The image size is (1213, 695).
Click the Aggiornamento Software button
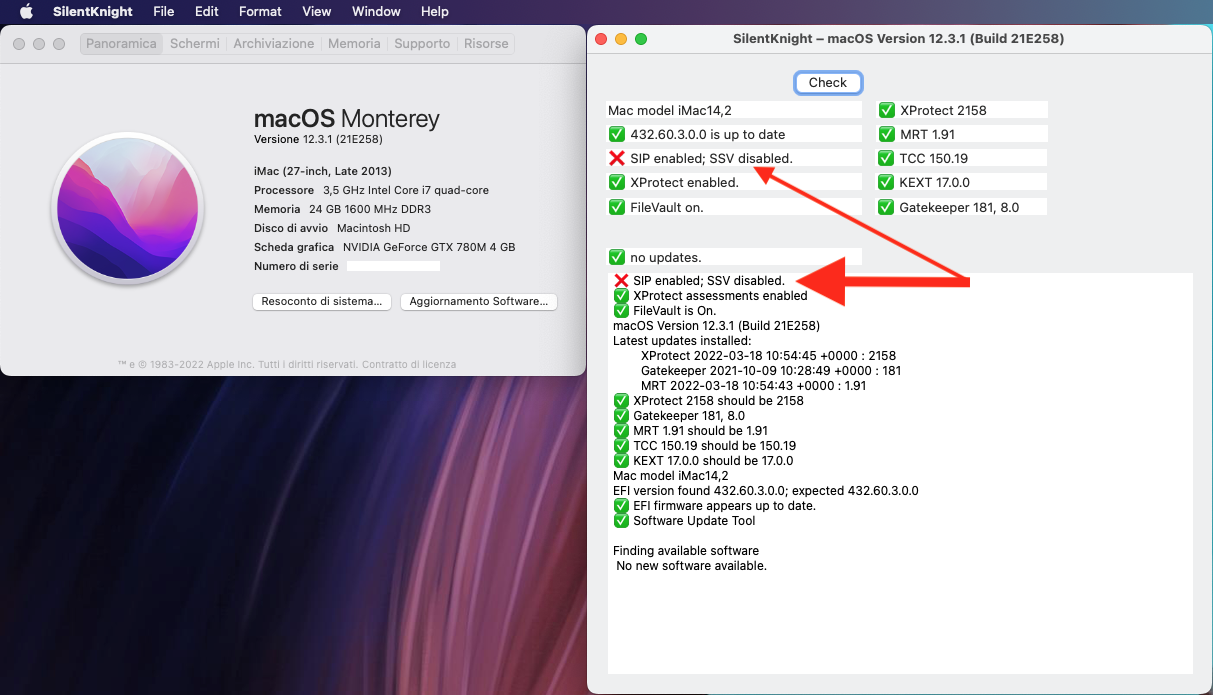478,301
